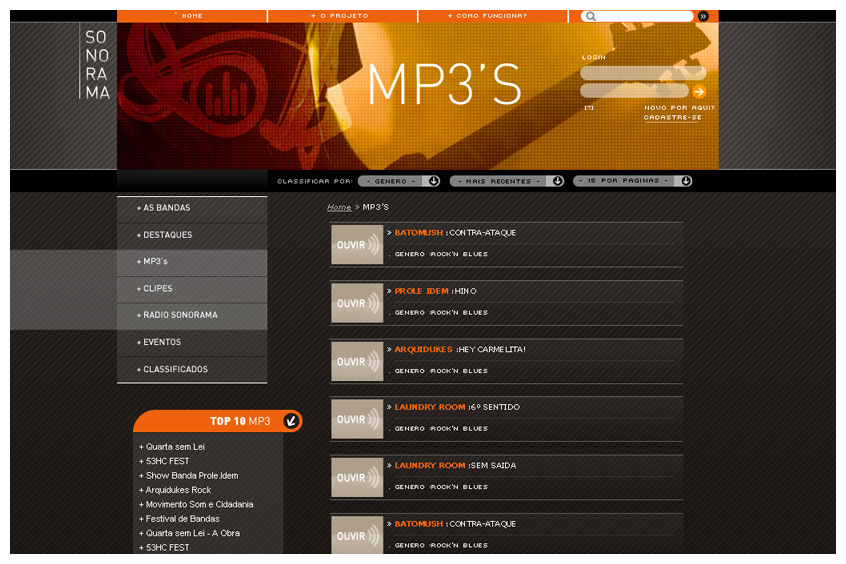Play Batomush Contra-Ataque with first OUVIR button

pos(357,244)
